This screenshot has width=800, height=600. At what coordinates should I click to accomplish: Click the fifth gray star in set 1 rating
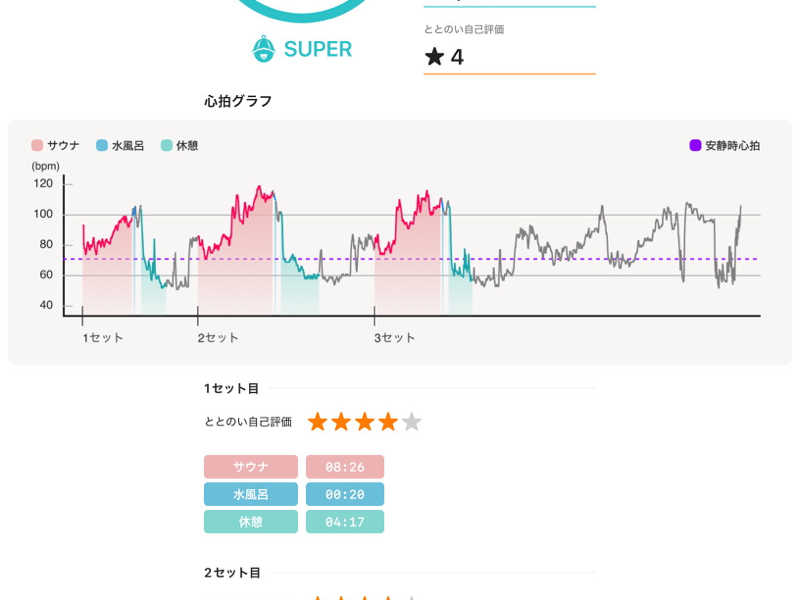coord(411,421)
